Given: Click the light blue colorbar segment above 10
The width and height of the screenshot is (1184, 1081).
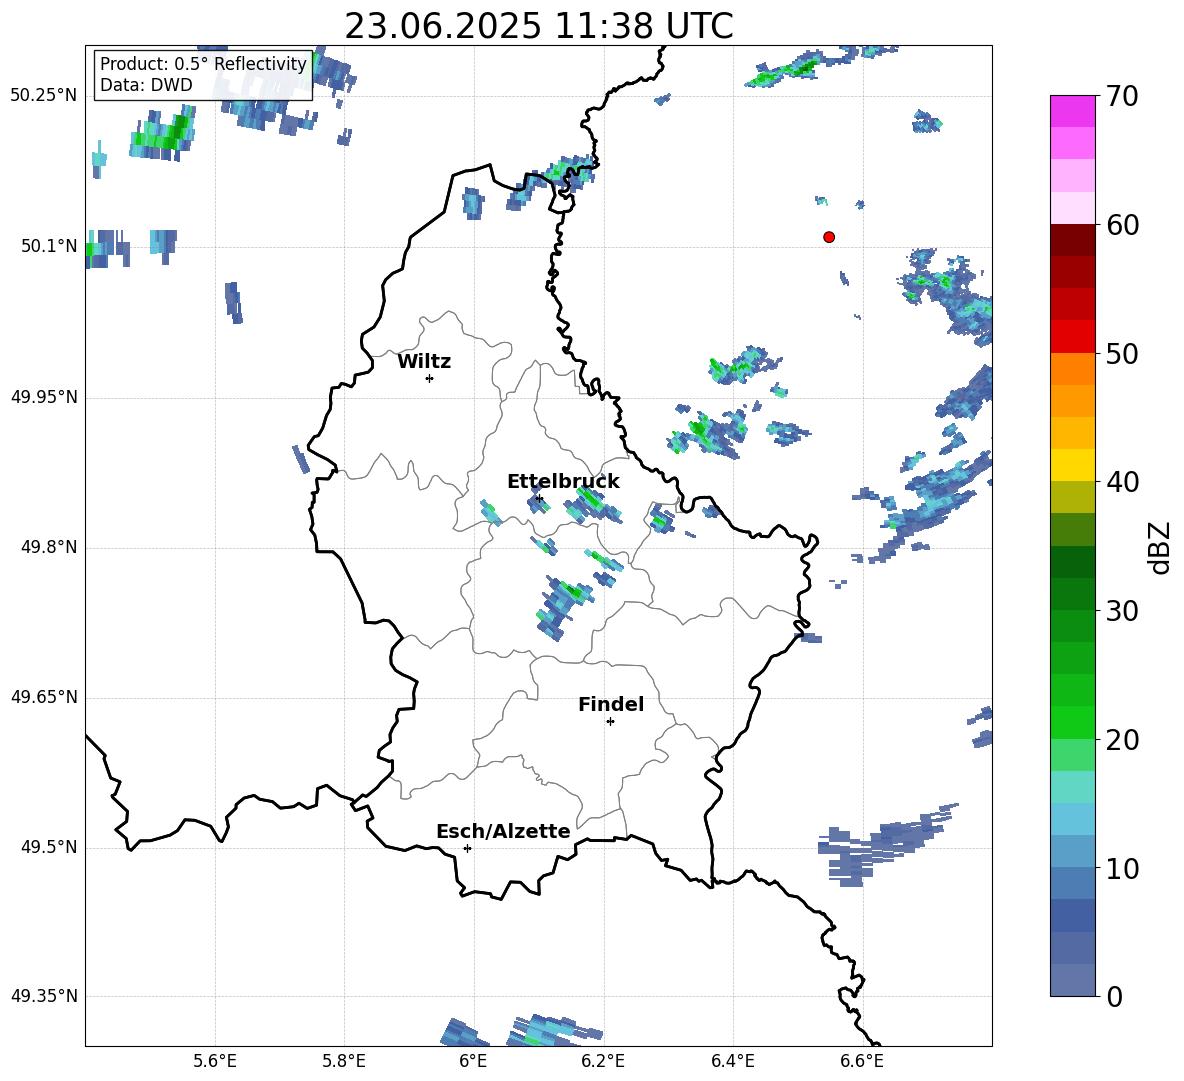Looking at the screenshot, I should click(x=1072, y=851).
